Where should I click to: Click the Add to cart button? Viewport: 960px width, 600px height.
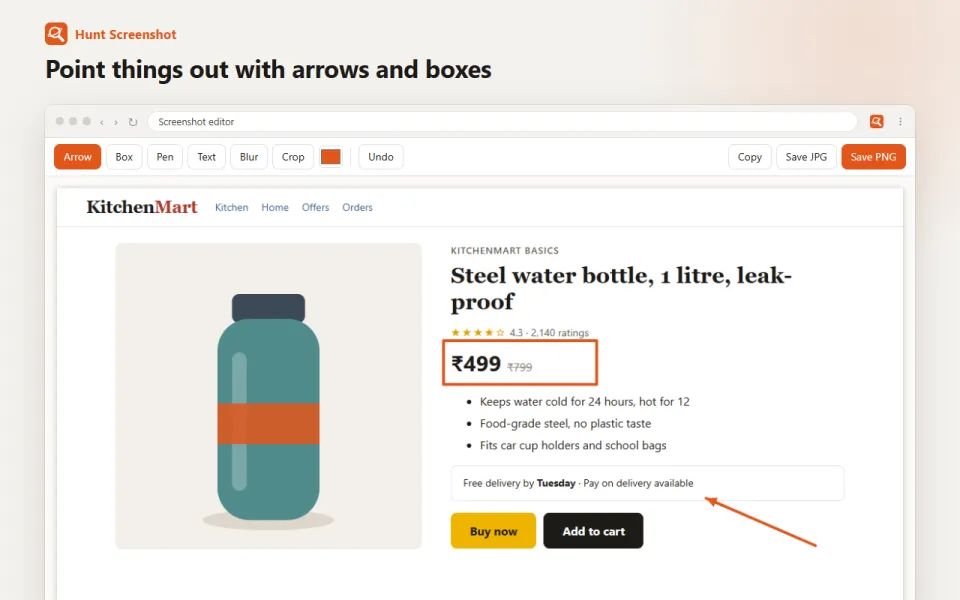tap(593, 531)
